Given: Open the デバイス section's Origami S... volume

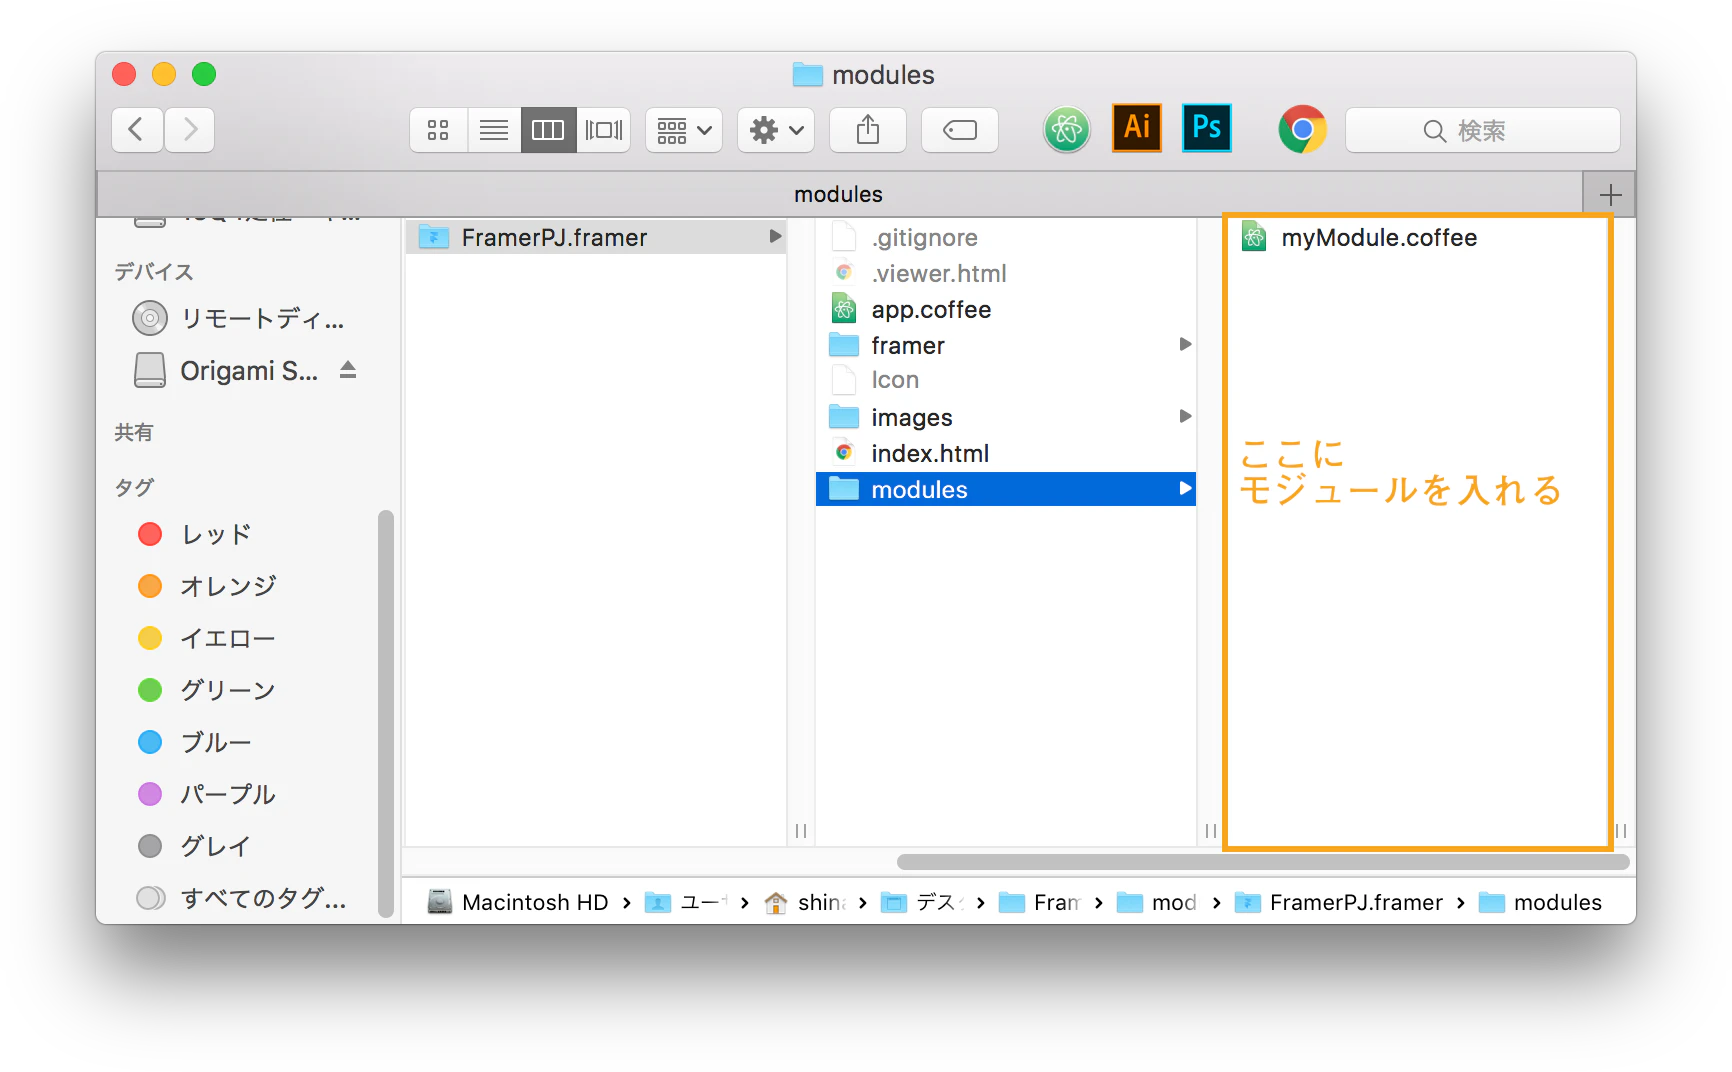Looking at the screenshot, I should pyautogui.click(x=227, y=371).
